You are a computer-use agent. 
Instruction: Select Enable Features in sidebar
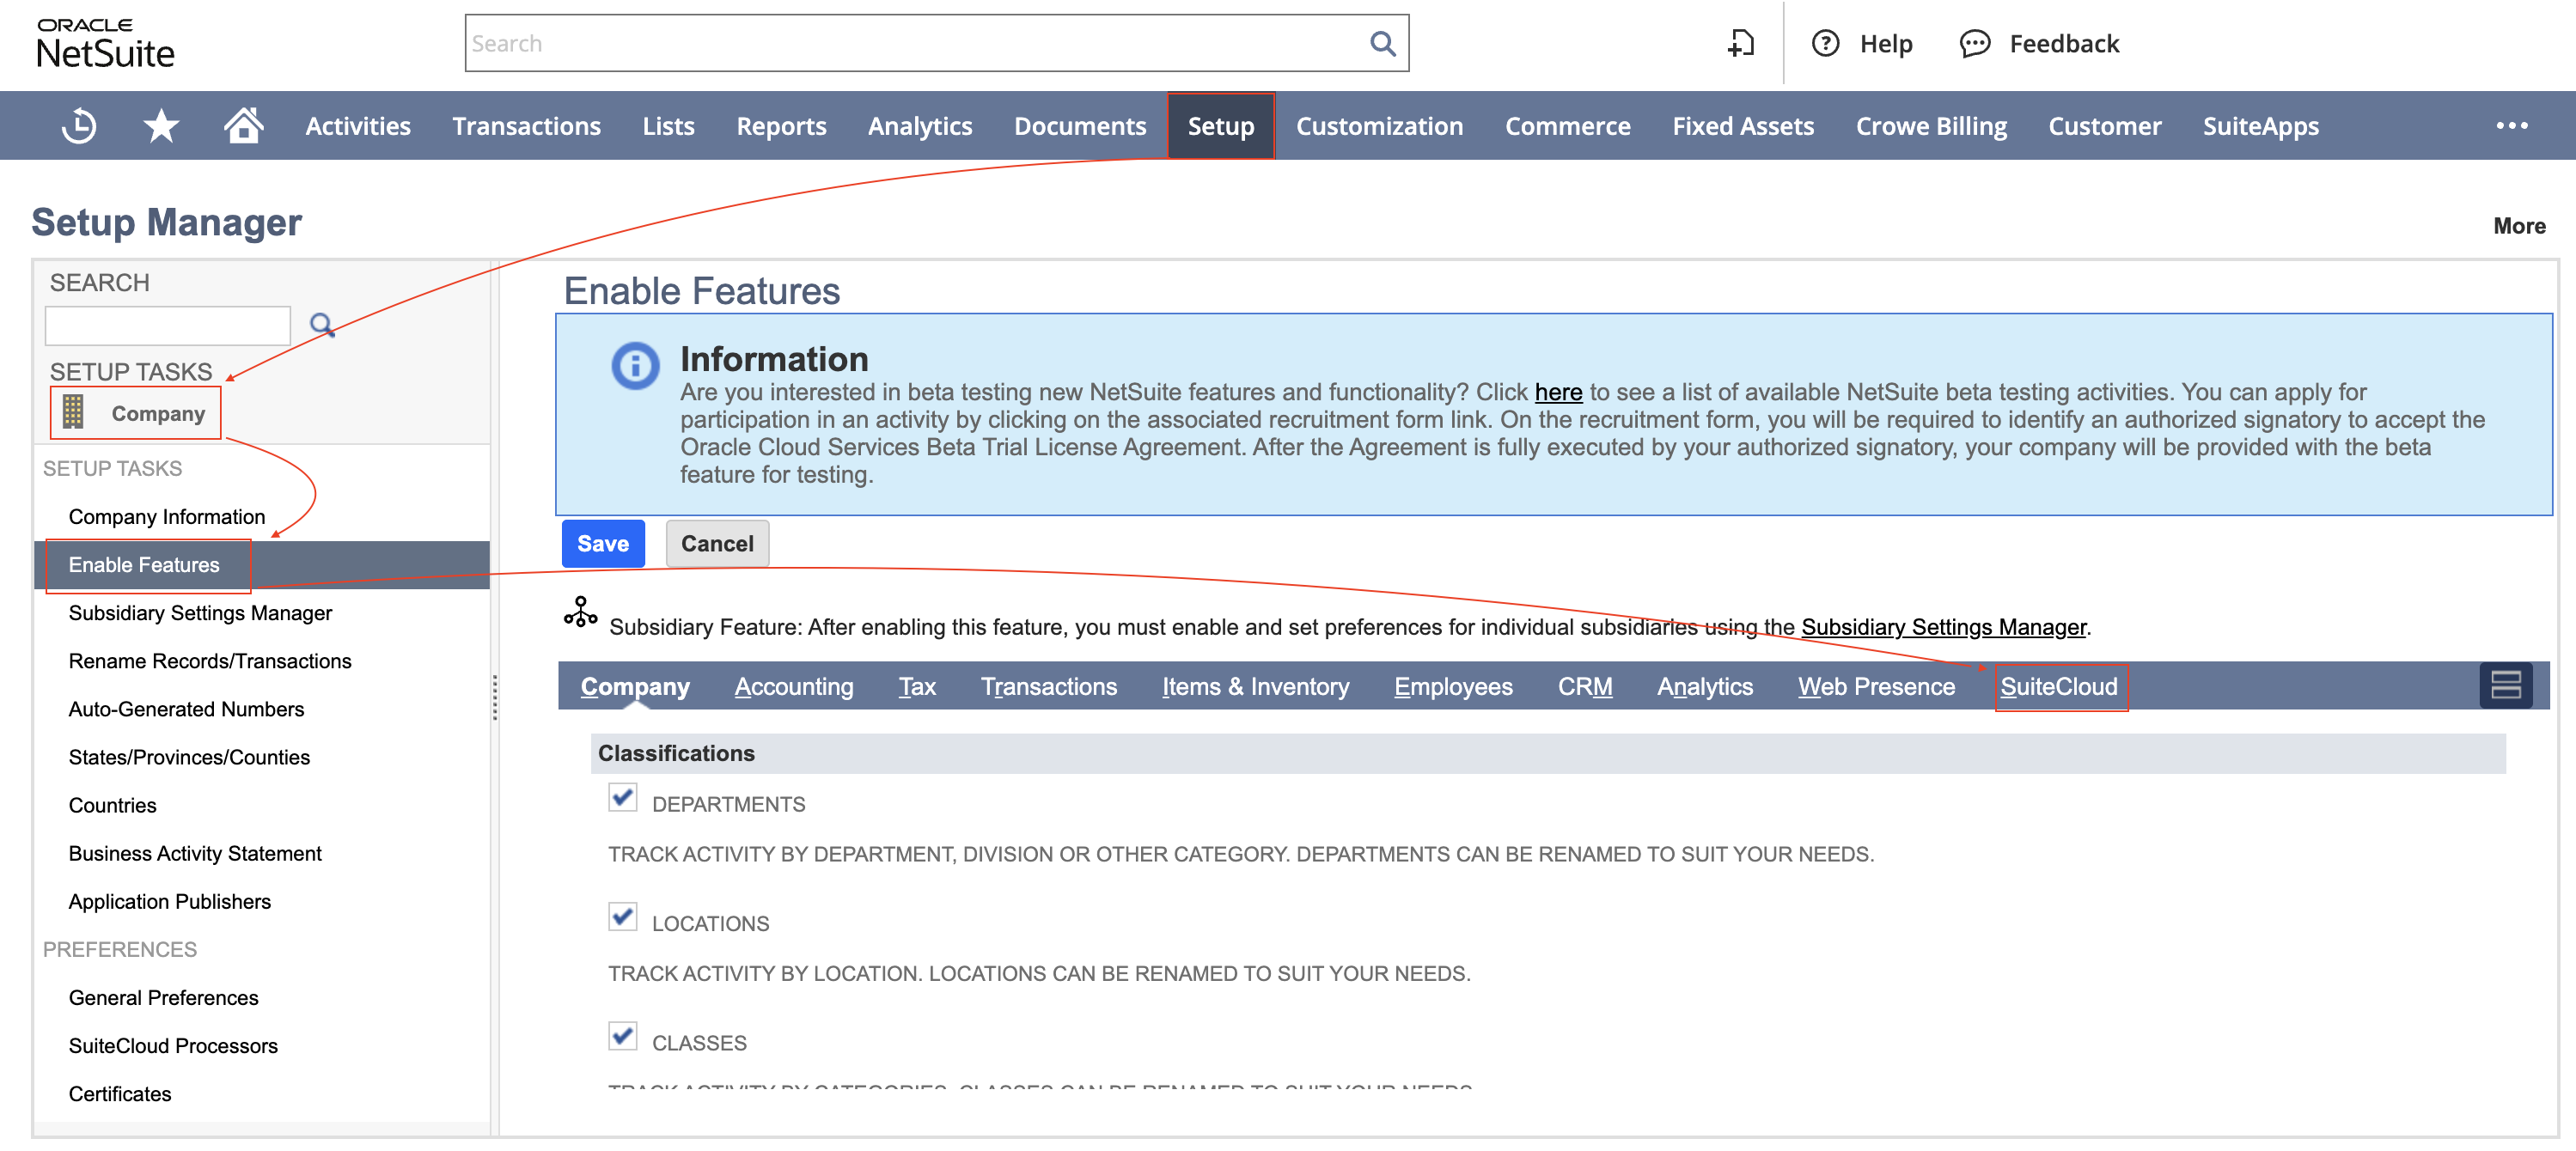tap(144, 565)
